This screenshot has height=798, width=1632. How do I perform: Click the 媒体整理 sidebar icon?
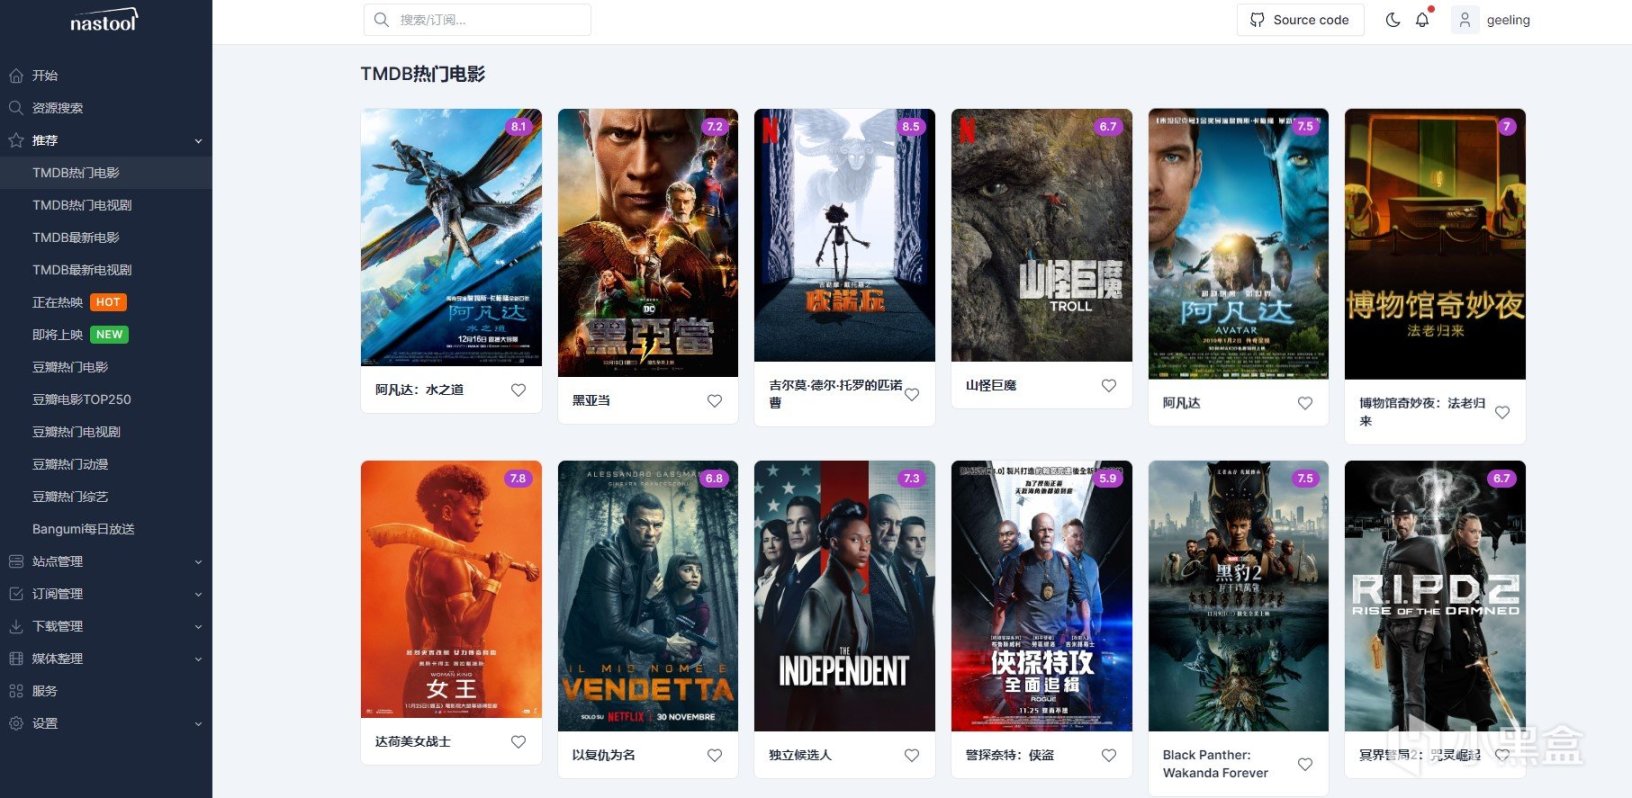click(x=16, y=659)
